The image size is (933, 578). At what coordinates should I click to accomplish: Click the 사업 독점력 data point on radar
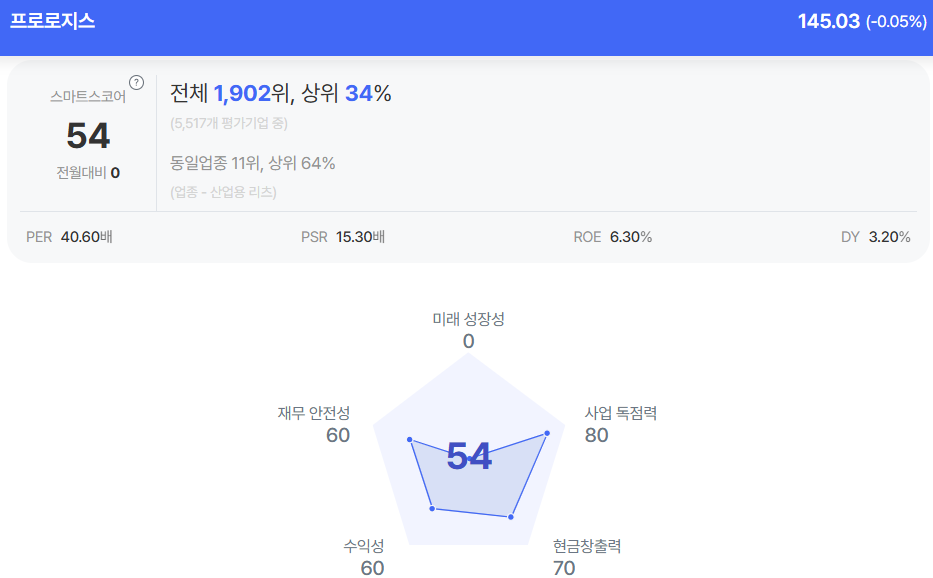click(547, 433)
